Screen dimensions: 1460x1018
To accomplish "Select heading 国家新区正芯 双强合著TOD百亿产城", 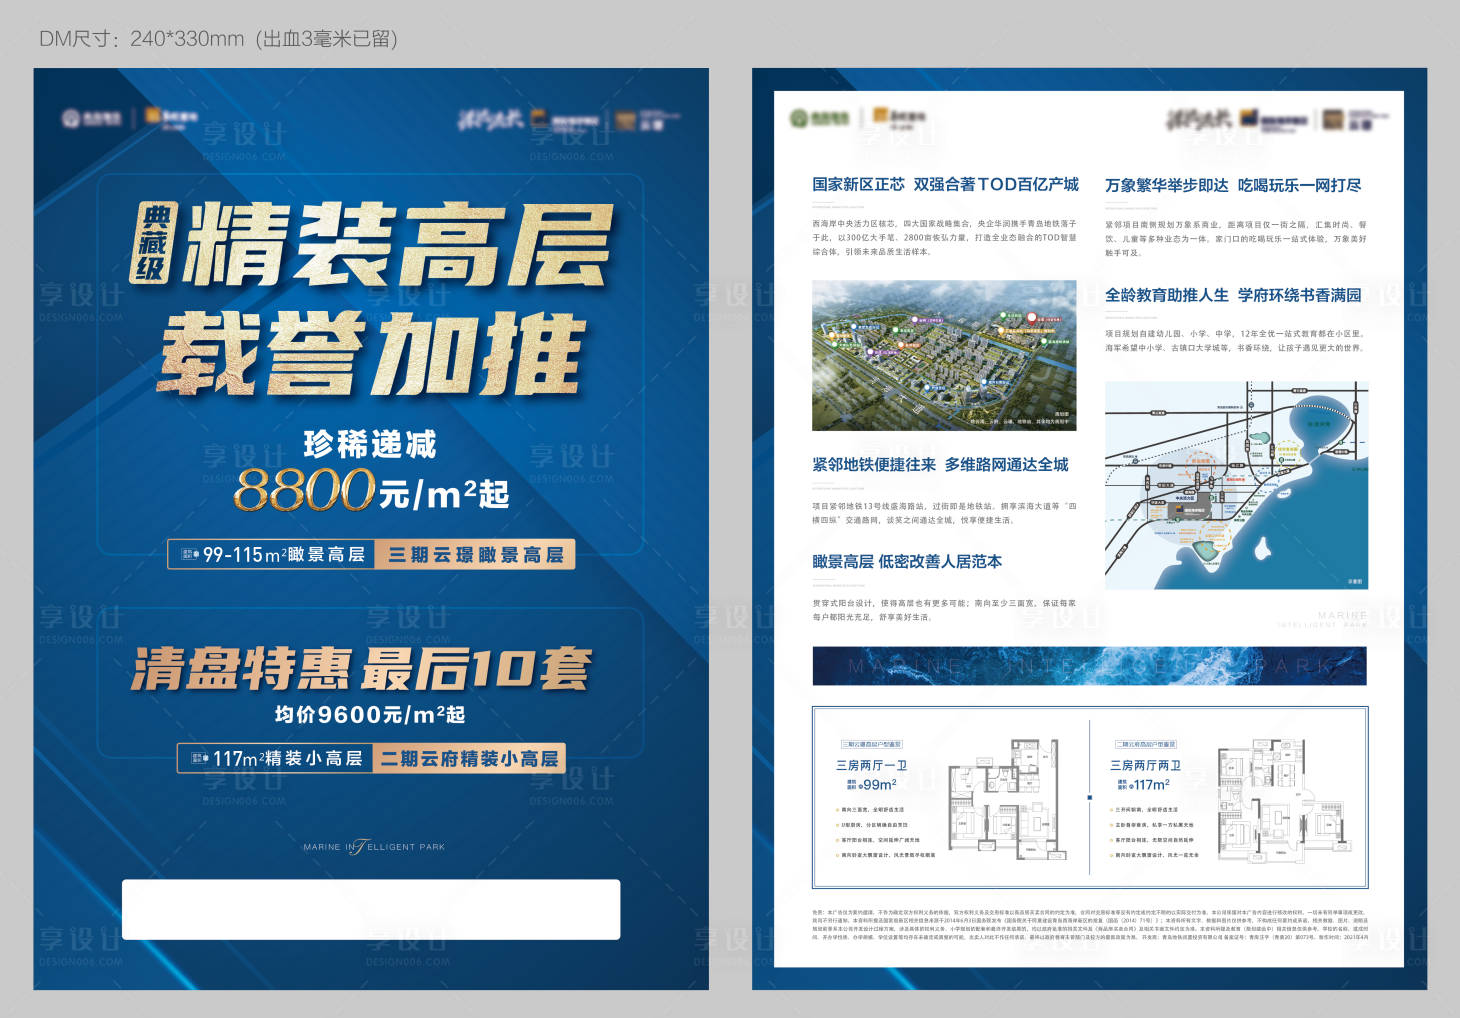I will click(x=945, y=185).
